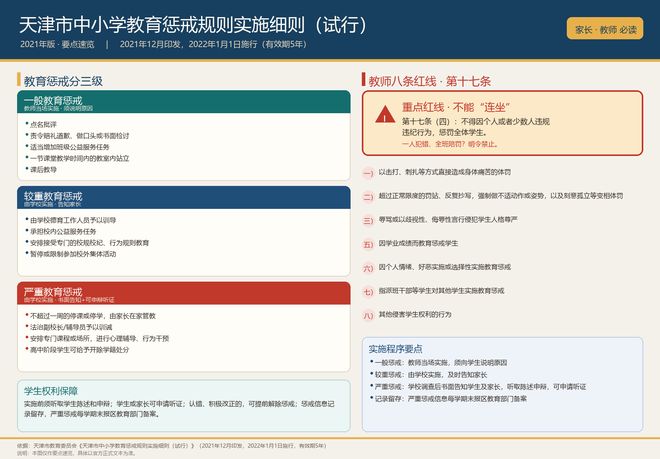Click the 三) numbered circle badge

point(368,220)
